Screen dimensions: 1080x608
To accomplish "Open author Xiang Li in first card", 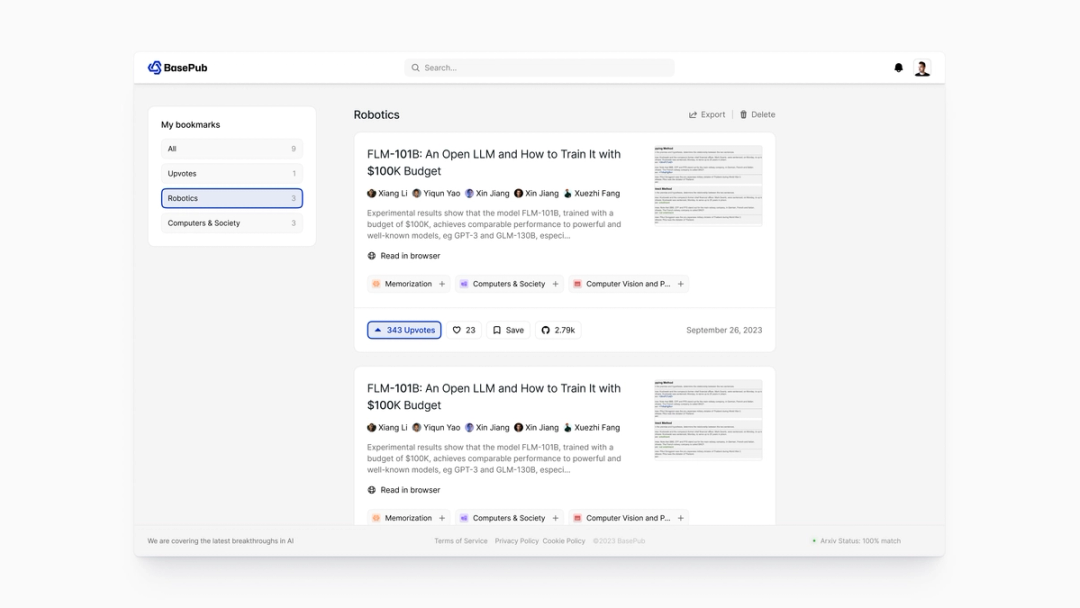I will (387, 193).
